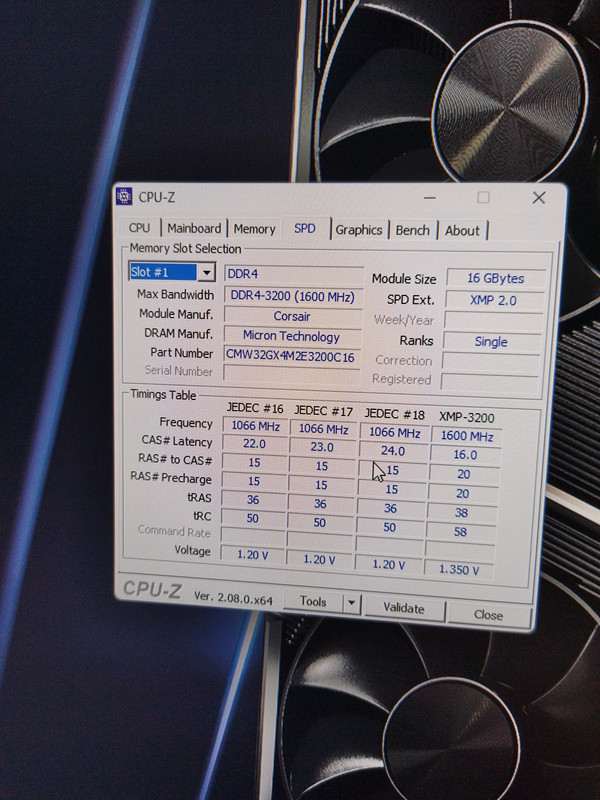Click the Close button at bottom
This screenshot has width=600, height=800.
[x=488, y=615]
